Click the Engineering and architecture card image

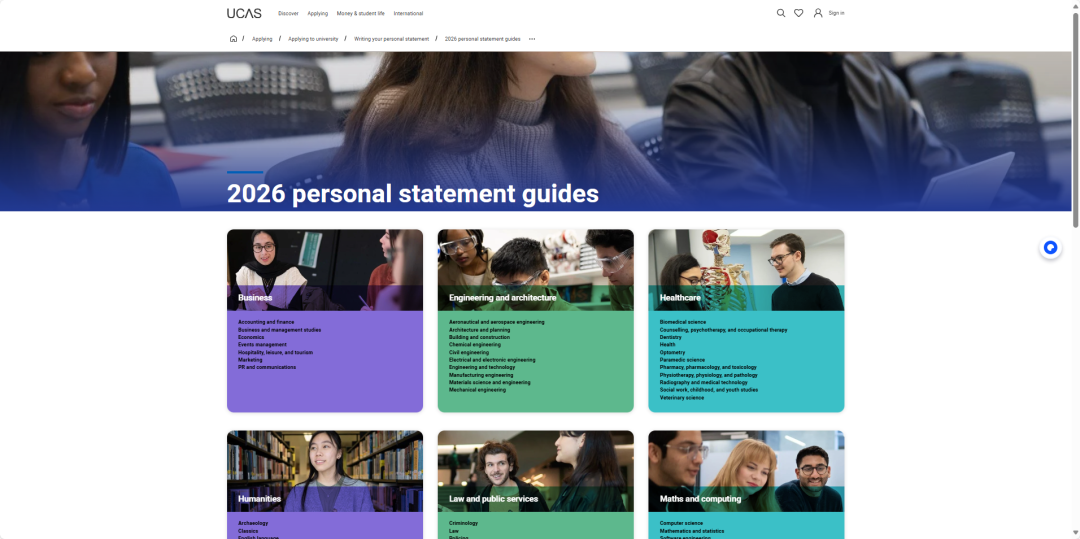535,260
